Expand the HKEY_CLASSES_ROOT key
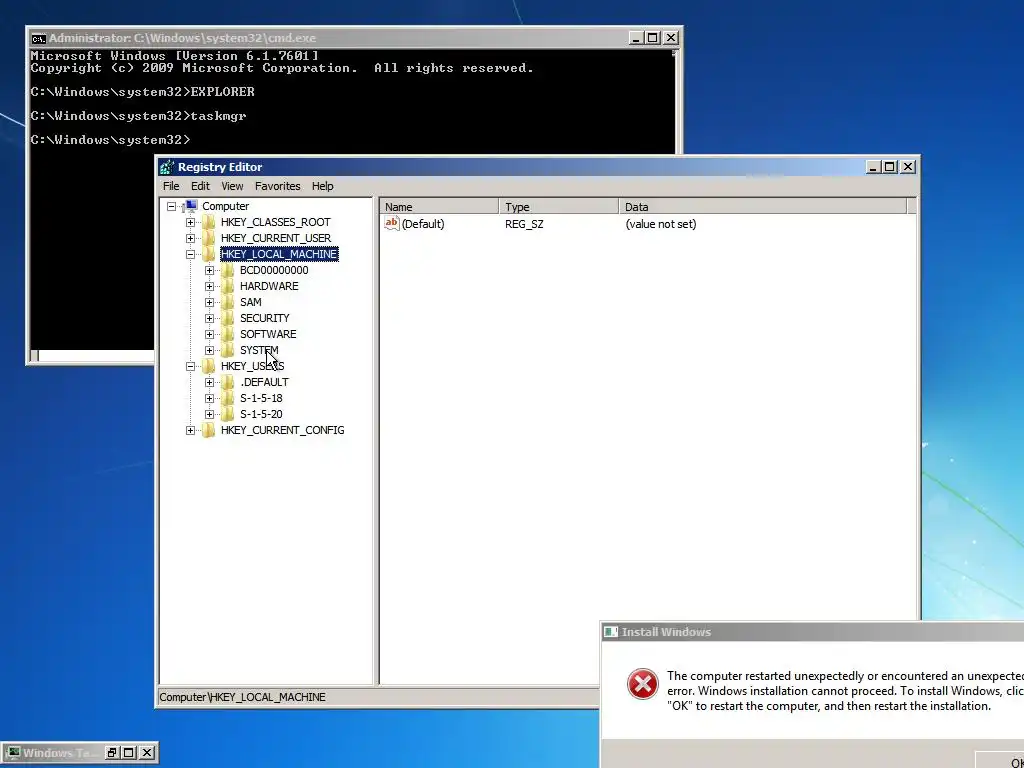Viewport: 1024px width, 768px height. tap(190, 222)
